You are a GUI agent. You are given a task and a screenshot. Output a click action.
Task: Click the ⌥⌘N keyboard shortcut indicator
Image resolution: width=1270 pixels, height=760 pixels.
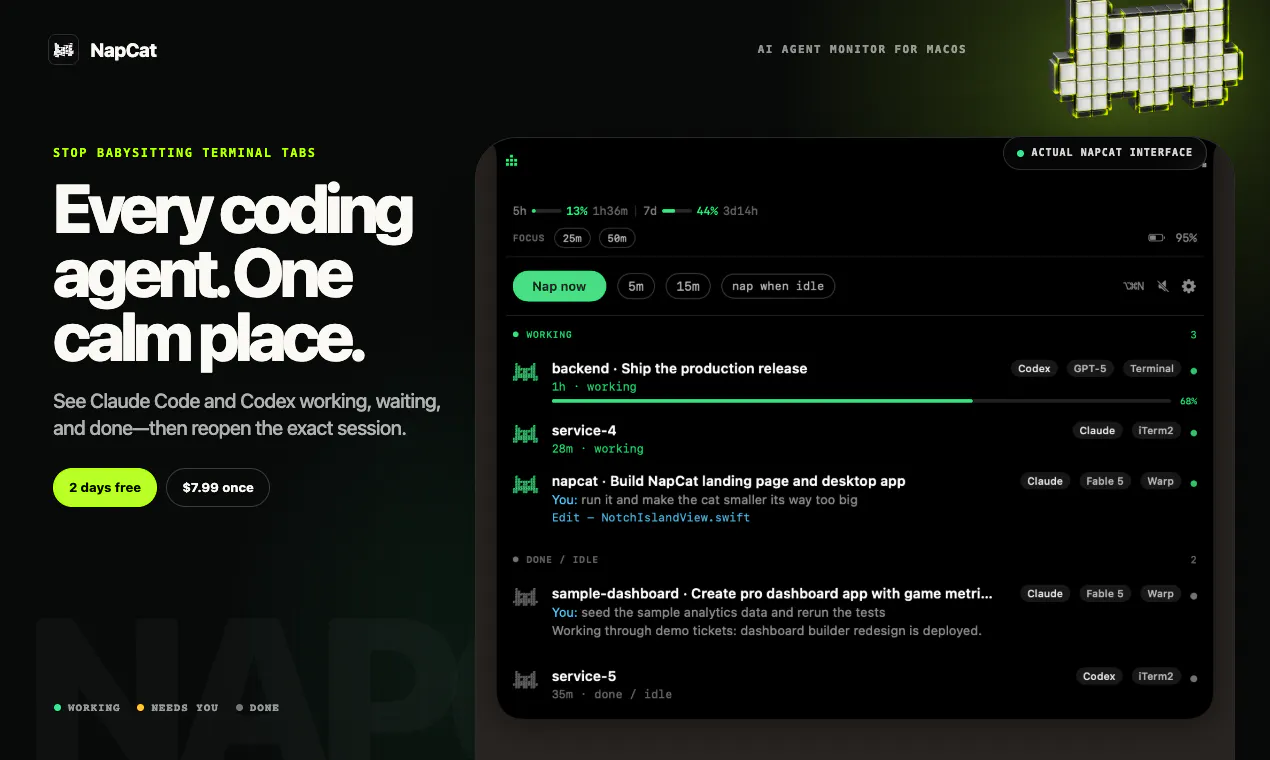(x=1133, y=286)
